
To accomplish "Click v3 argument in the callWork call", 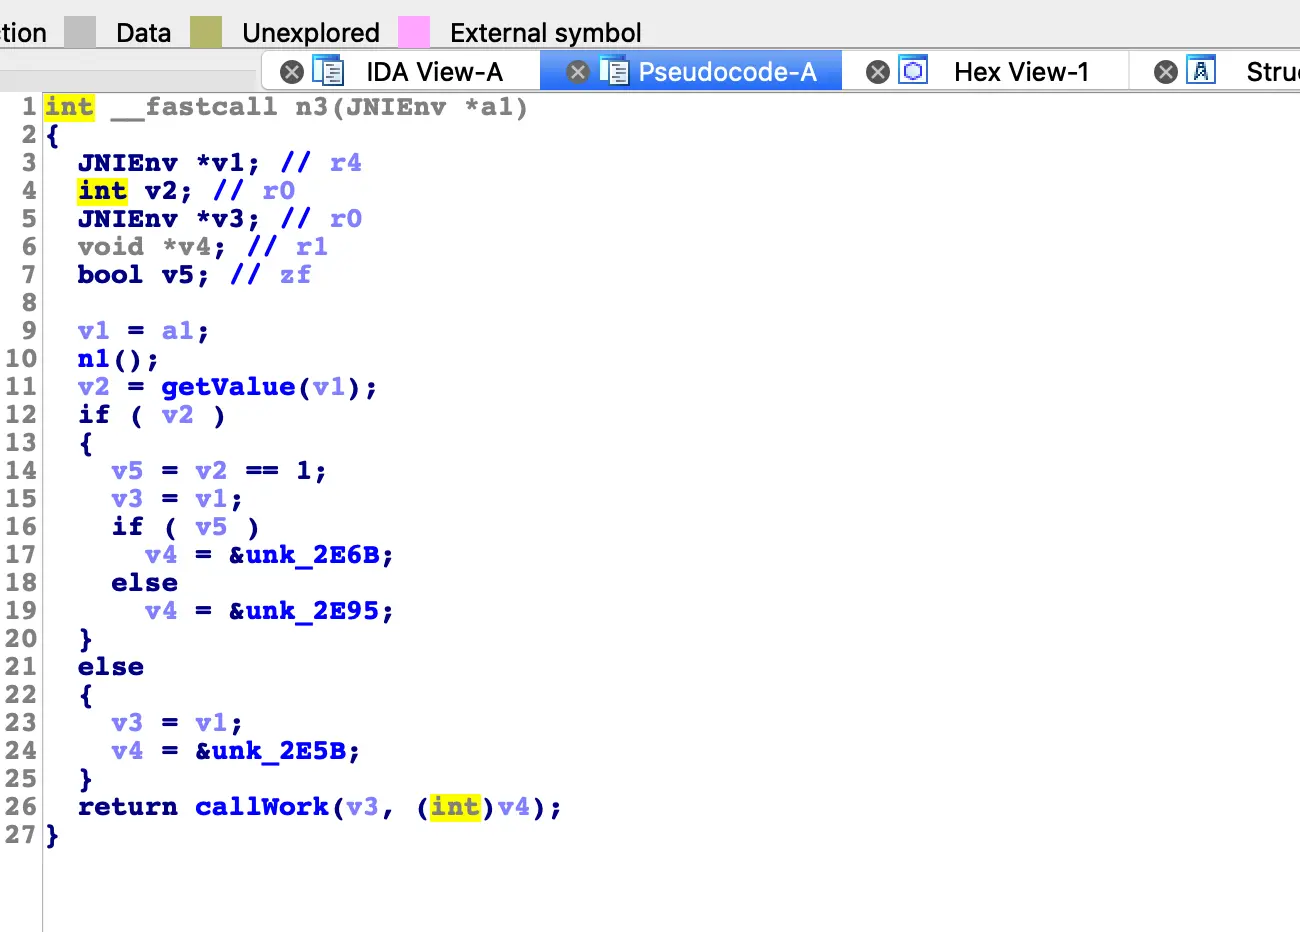I will pyautogui.click(x=362, y=807).
